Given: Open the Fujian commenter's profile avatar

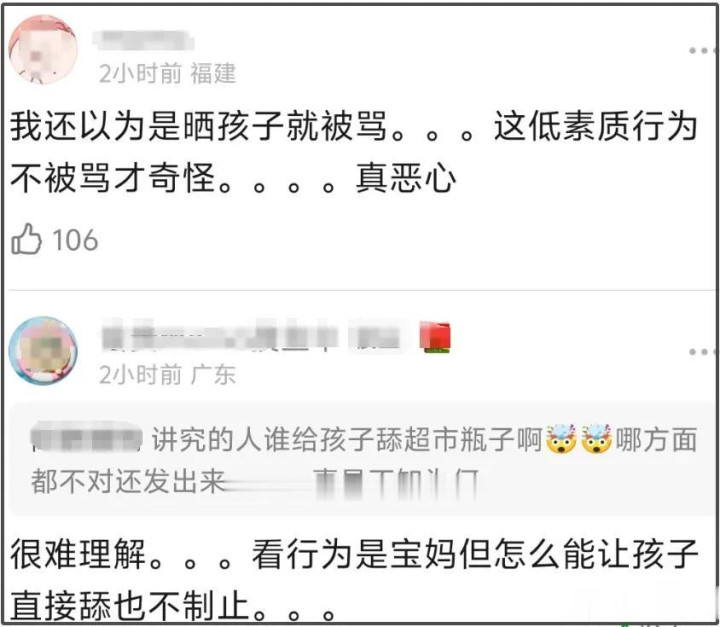Looking at the screenshot, I should [44, 50].
